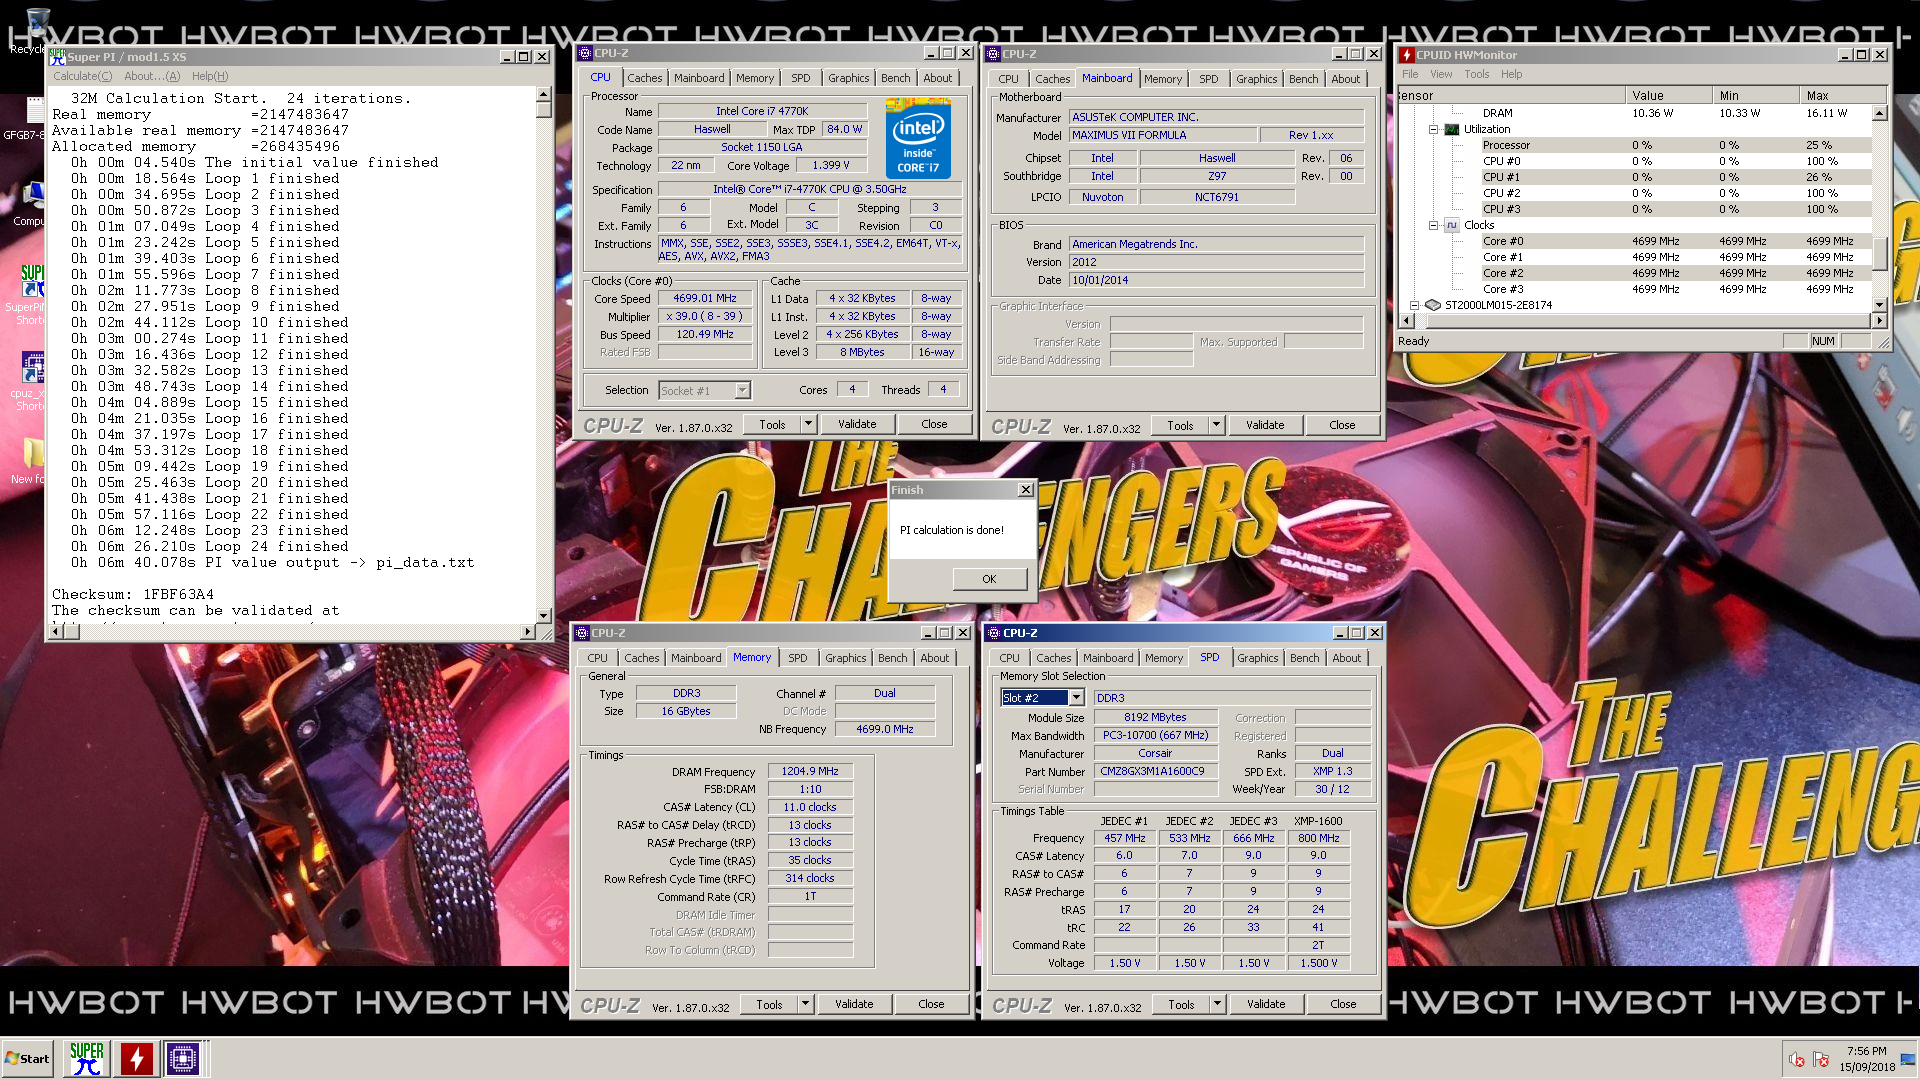Switch to Memory tab in Mainboard window

coord(1163,79)
